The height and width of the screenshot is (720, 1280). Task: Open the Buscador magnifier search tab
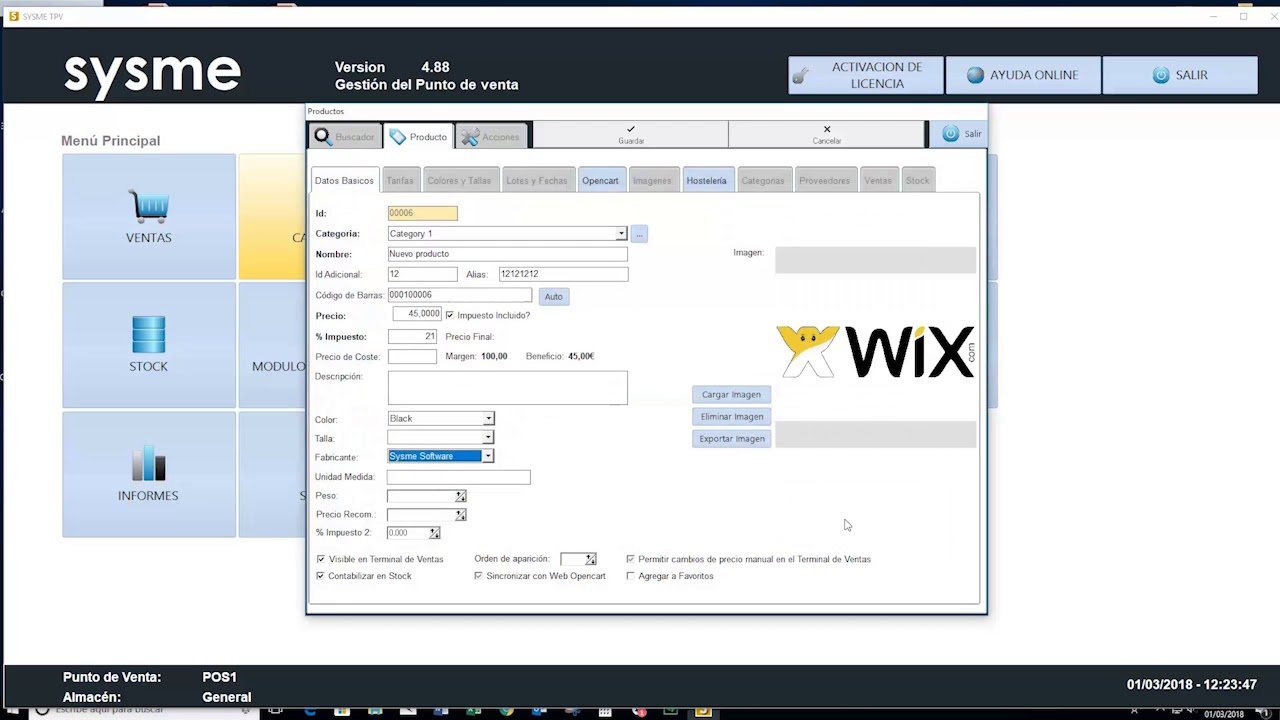point(345,136)
